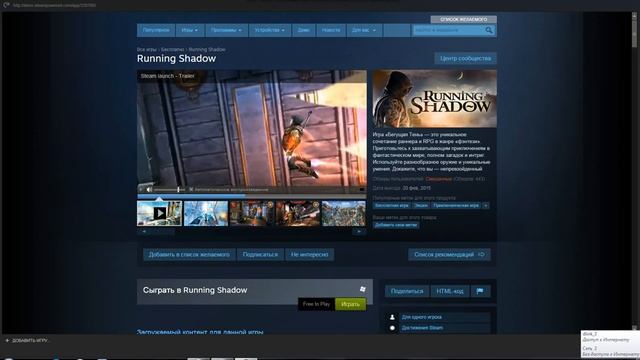Mute the trailer with the speaker icon
Image resolution: width=640 pixels, height=360 pixels.
point(149,189)
